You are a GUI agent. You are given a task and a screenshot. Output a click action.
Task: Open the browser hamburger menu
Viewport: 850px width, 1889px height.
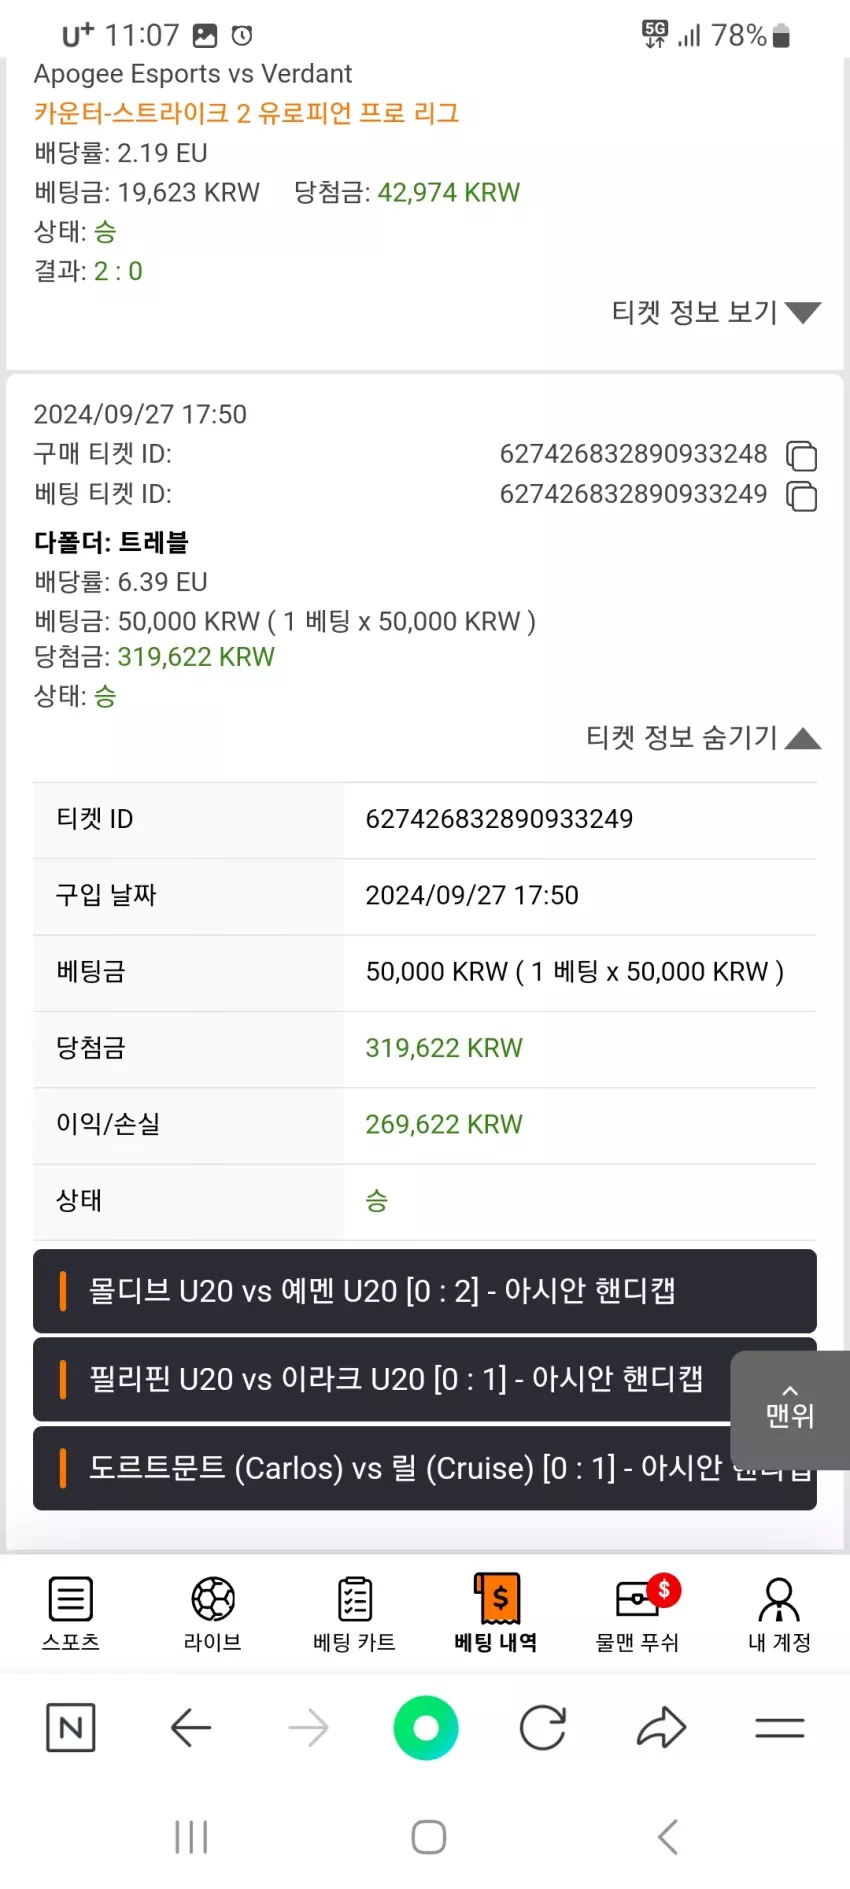coord(780,1727)
